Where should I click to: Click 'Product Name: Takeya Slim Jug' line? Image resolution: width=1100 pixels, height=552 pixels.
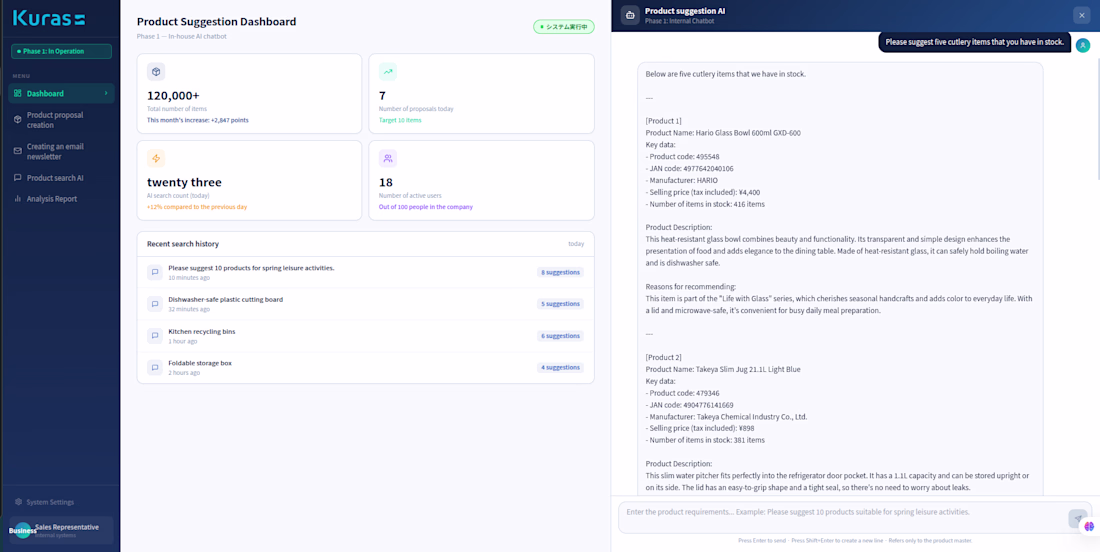tap(723, 369)
